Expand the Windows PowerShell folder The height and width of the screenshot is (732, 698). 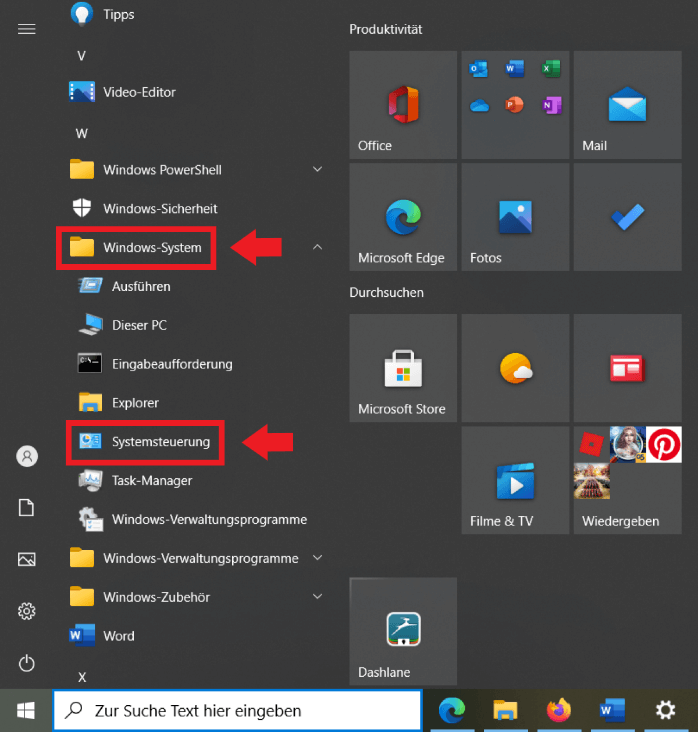click(318, 170)
